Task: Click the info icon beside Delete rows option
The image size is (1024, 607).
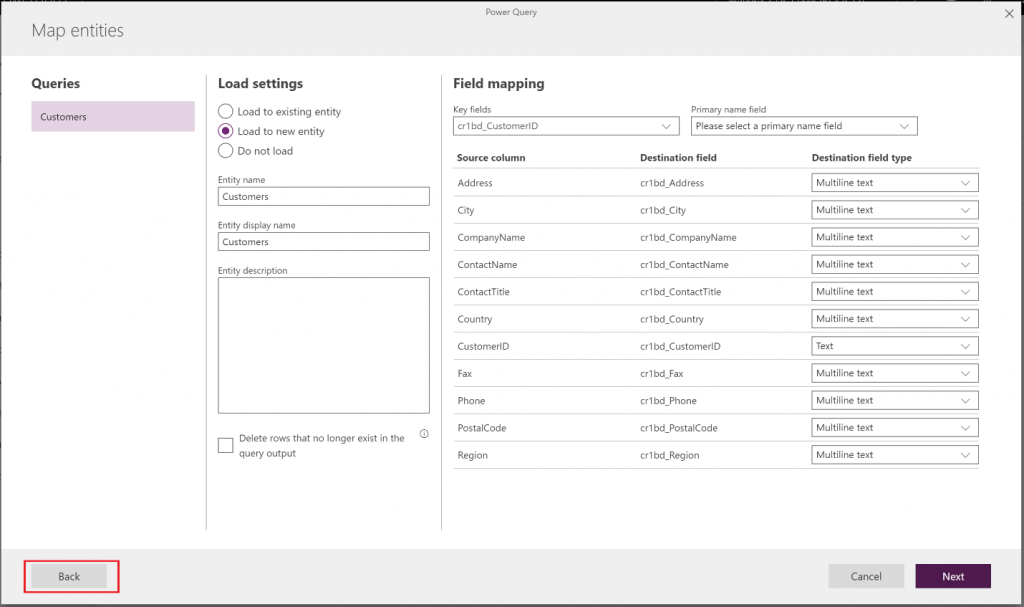Action: tap(424, 433)
